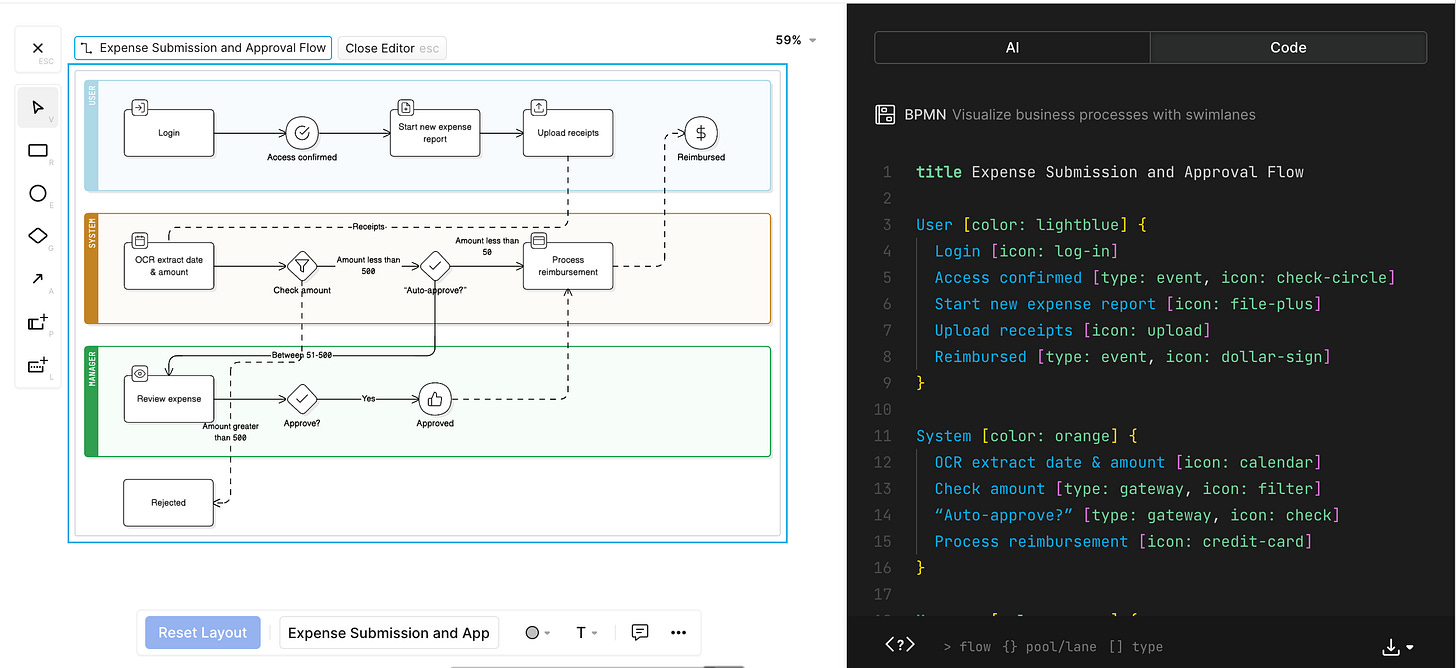This screenshot has width=1456, height=668.
Task: Select the ellipse shape tool
Action: coord(38,193)
